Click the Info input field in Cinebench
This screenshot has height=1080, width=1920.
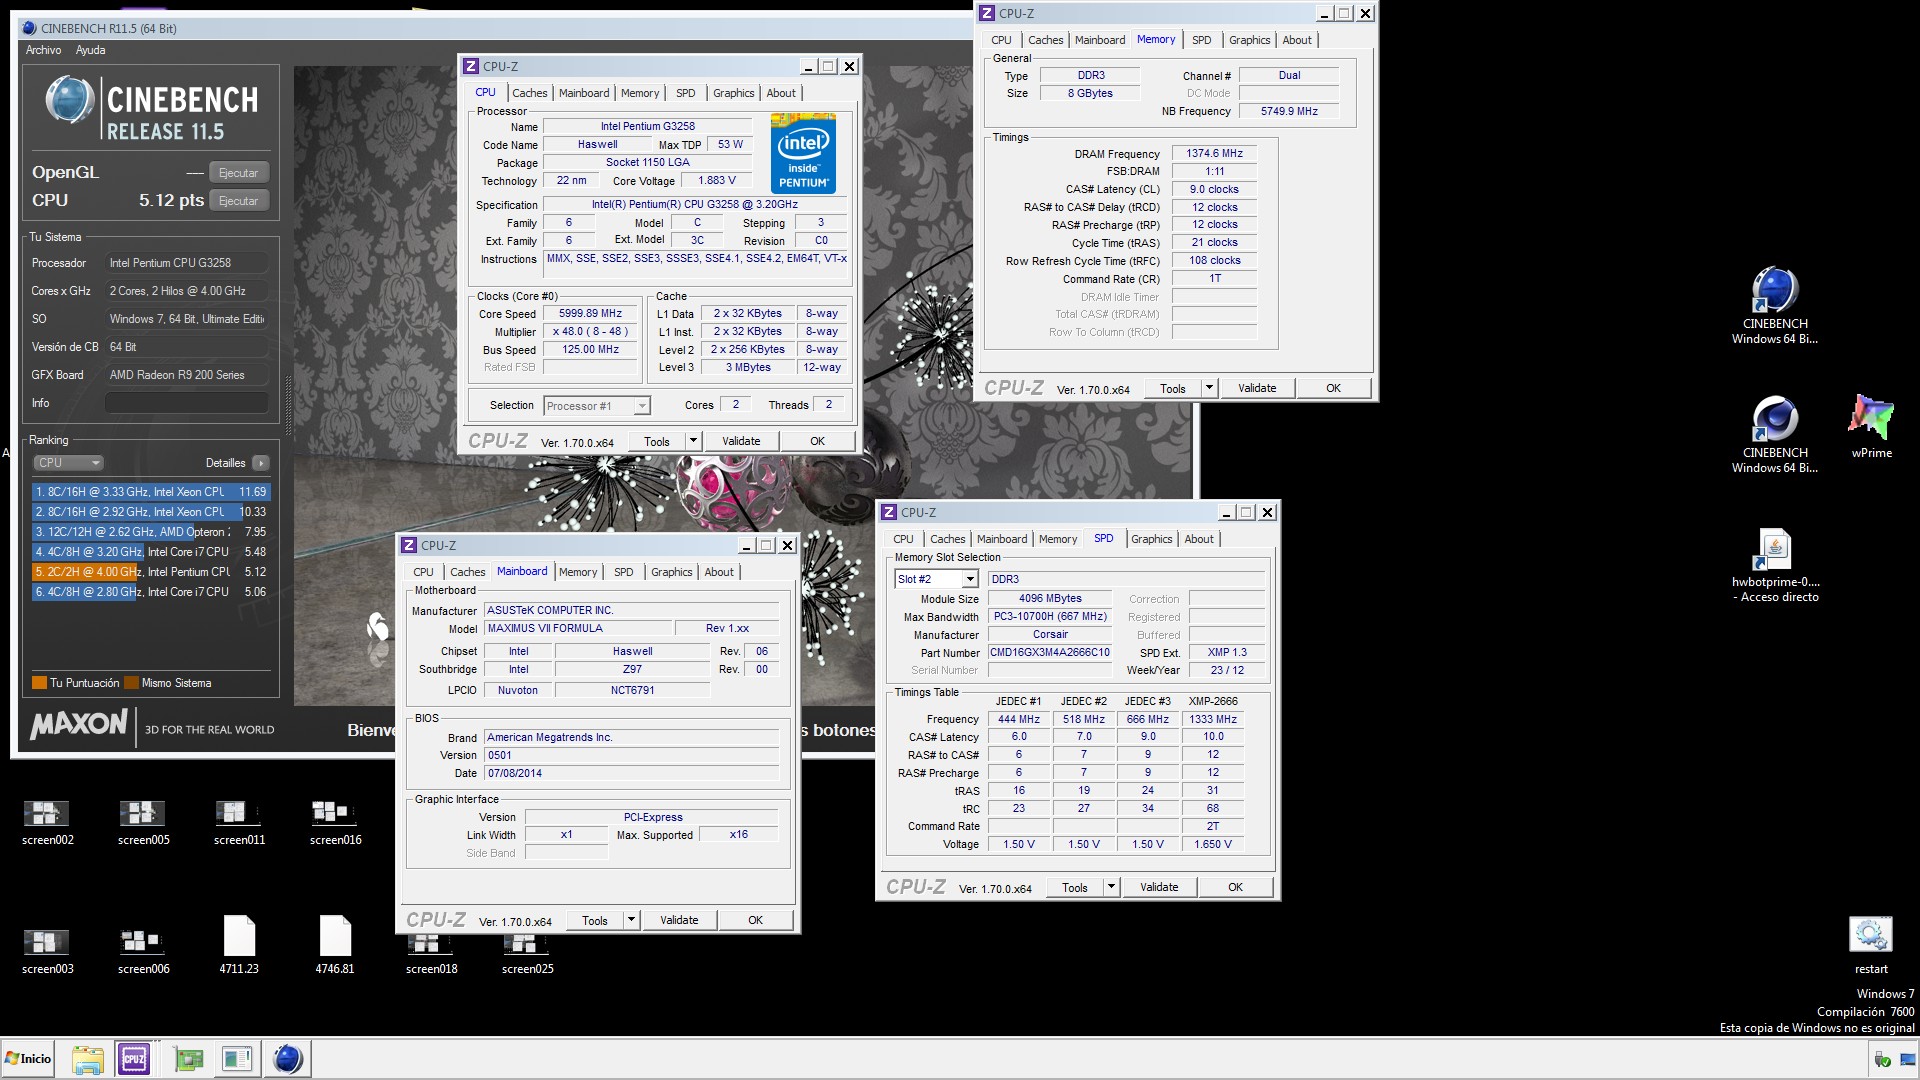click(187, 403)
